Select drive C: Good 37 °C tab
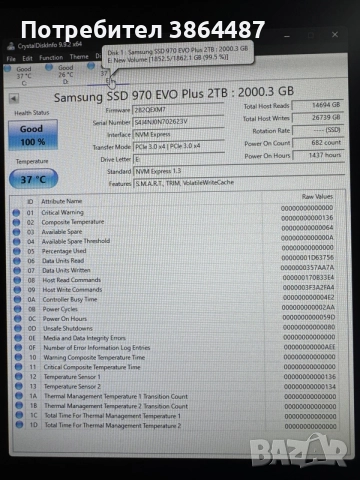 tap(19, 75)
